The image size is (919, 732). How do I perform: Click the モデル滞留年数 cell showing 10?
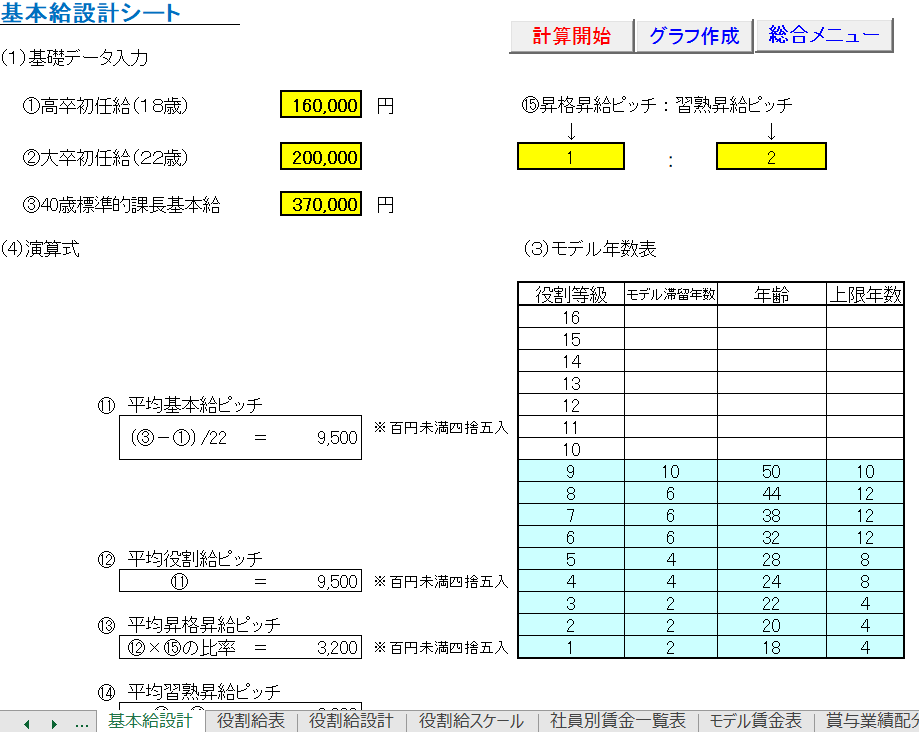tap(671, 471)
